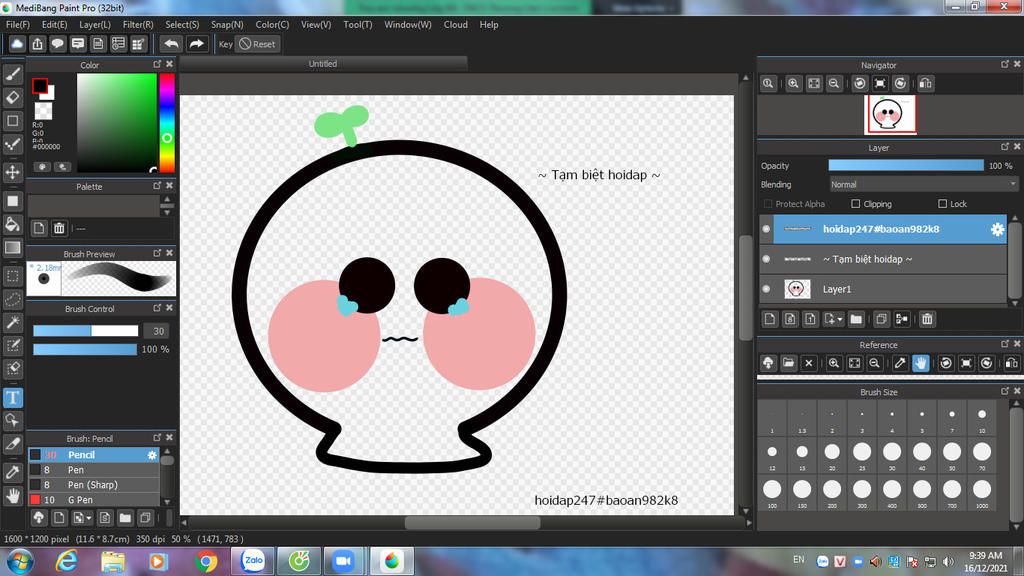The width and height of the screenshot is (1024, 576).
Task: Pop out the Color panel
Action: [157, 64]
